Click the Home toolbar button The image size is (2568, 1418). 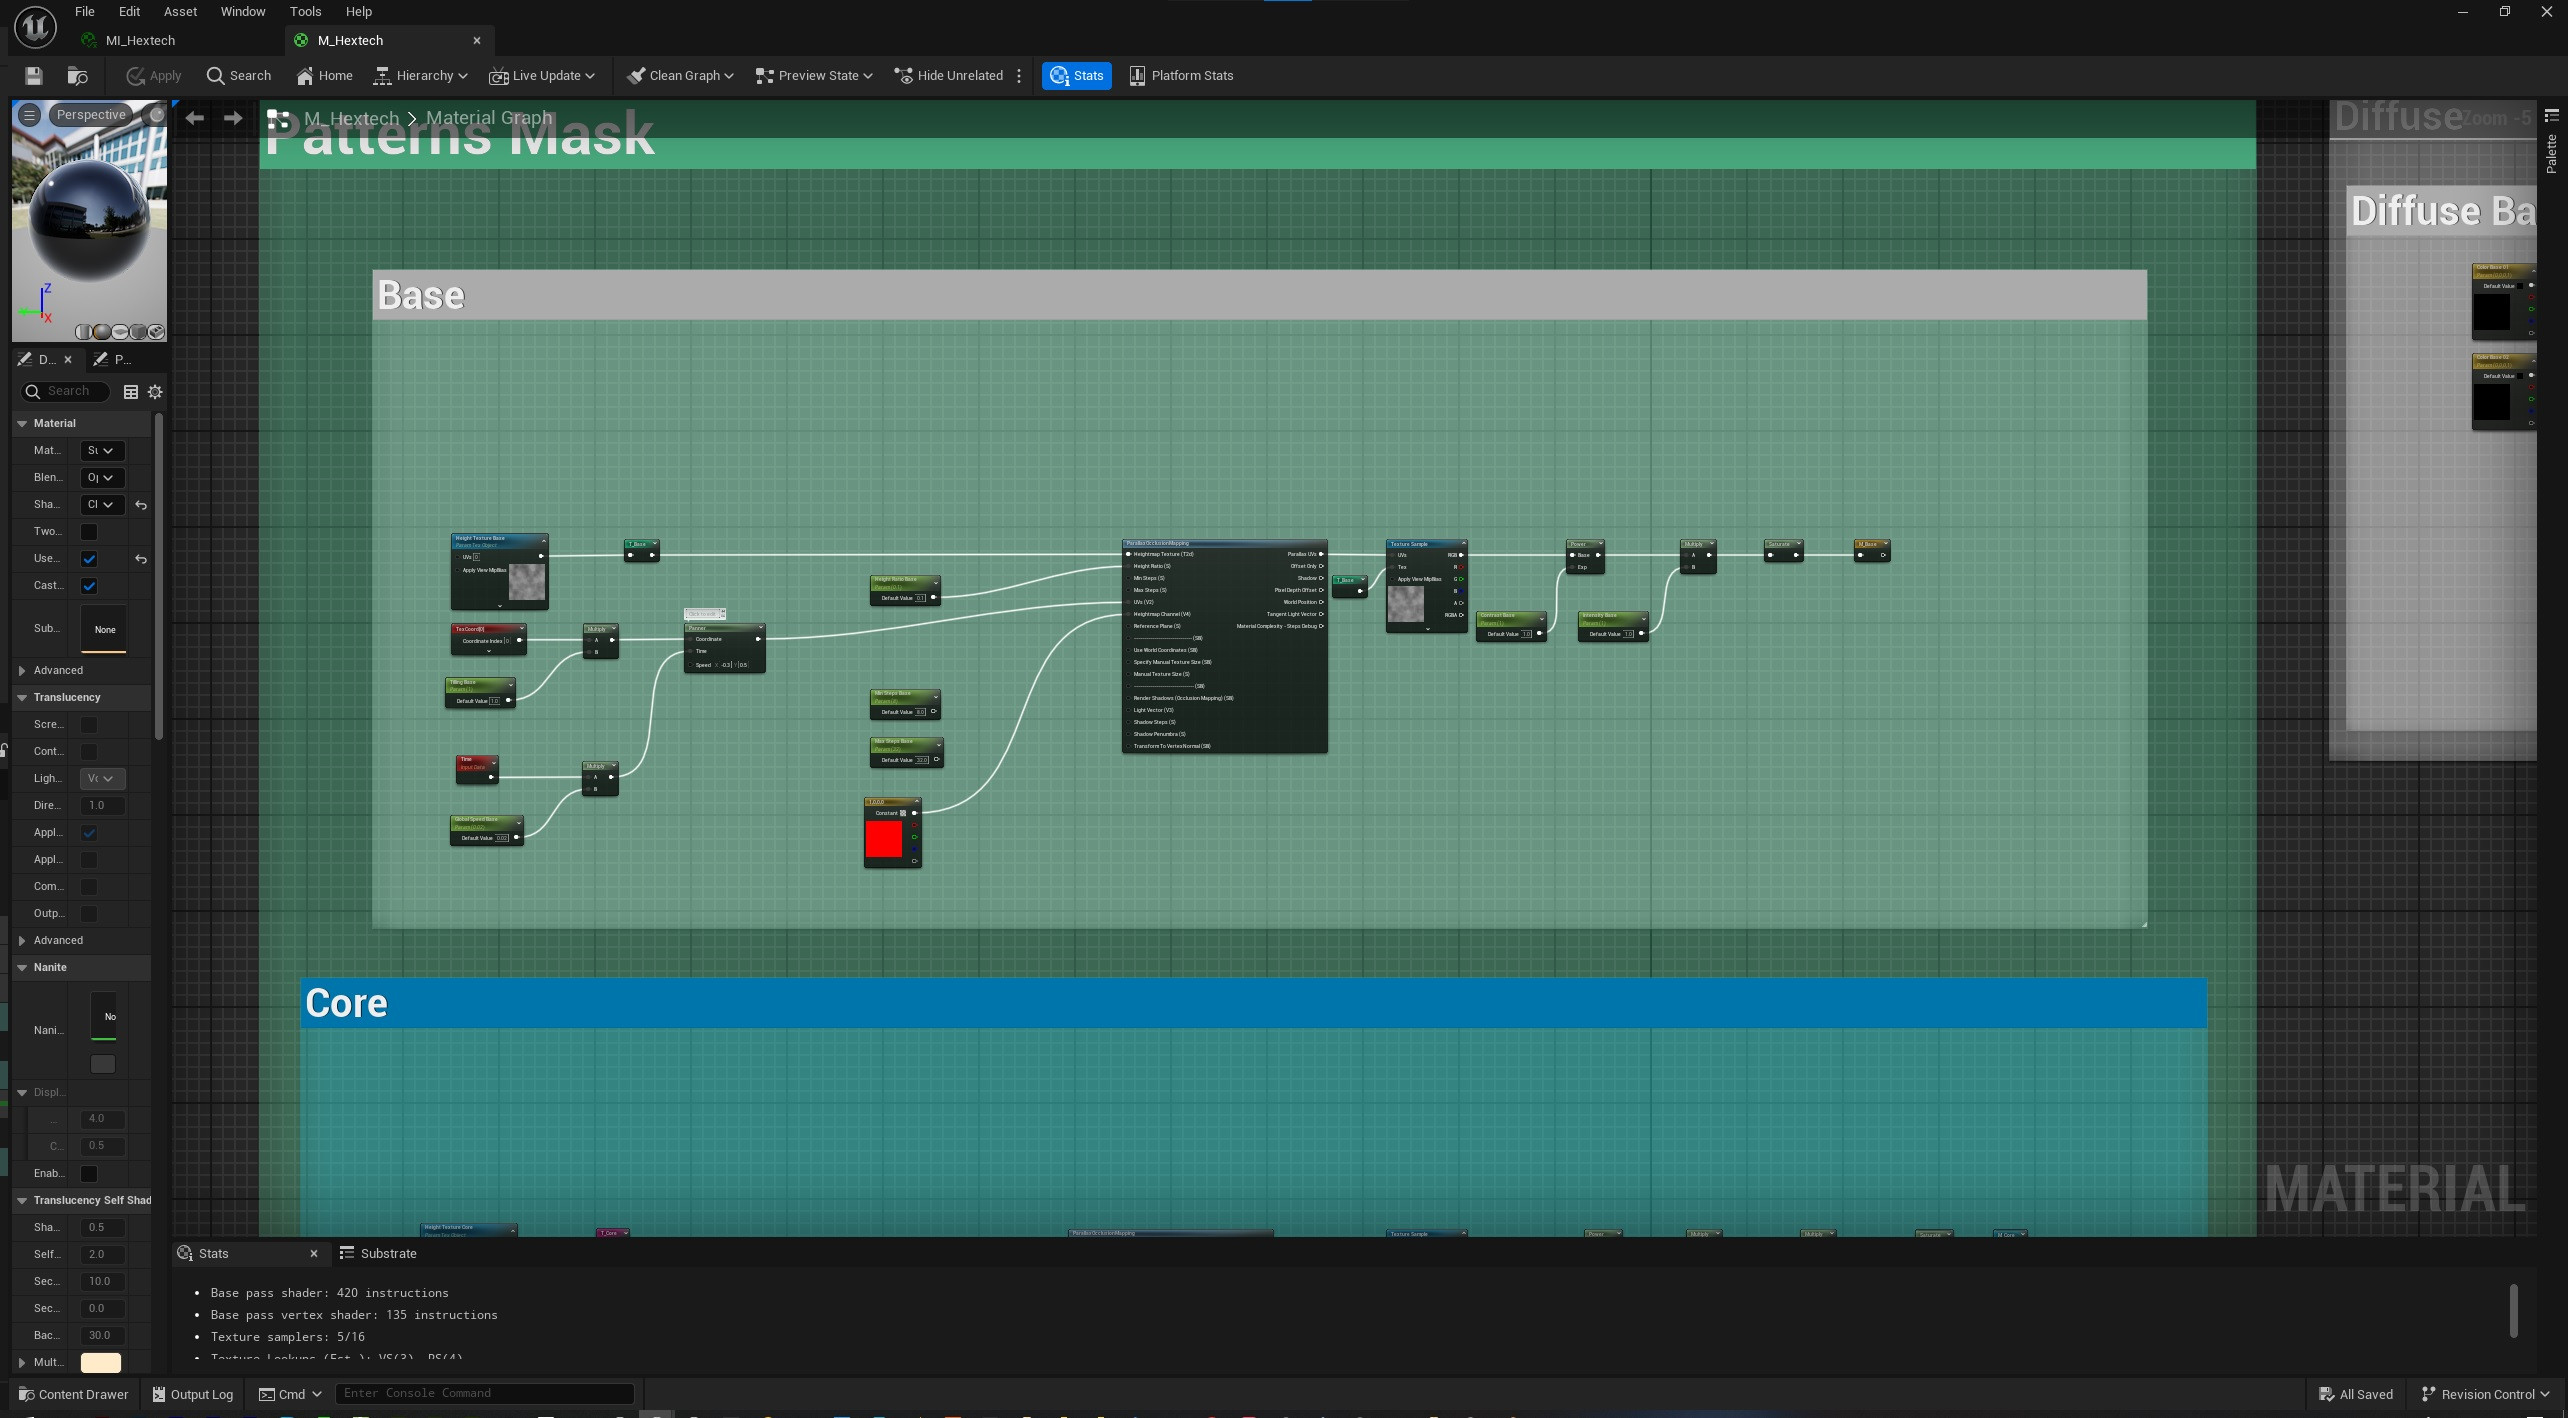324,76
